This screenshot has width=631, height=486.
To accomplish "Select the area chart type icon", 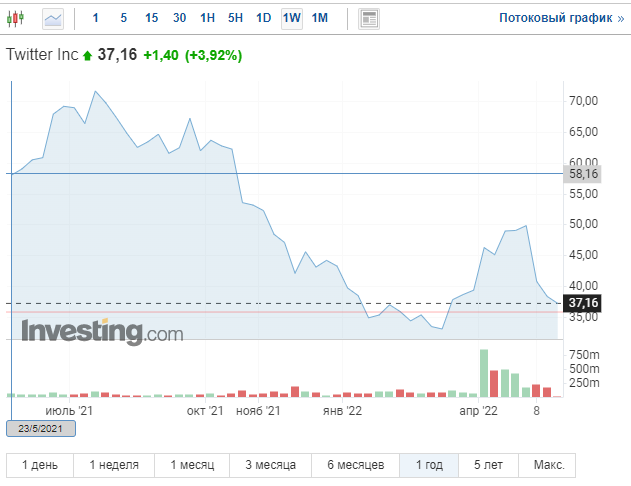I will 53,19.
